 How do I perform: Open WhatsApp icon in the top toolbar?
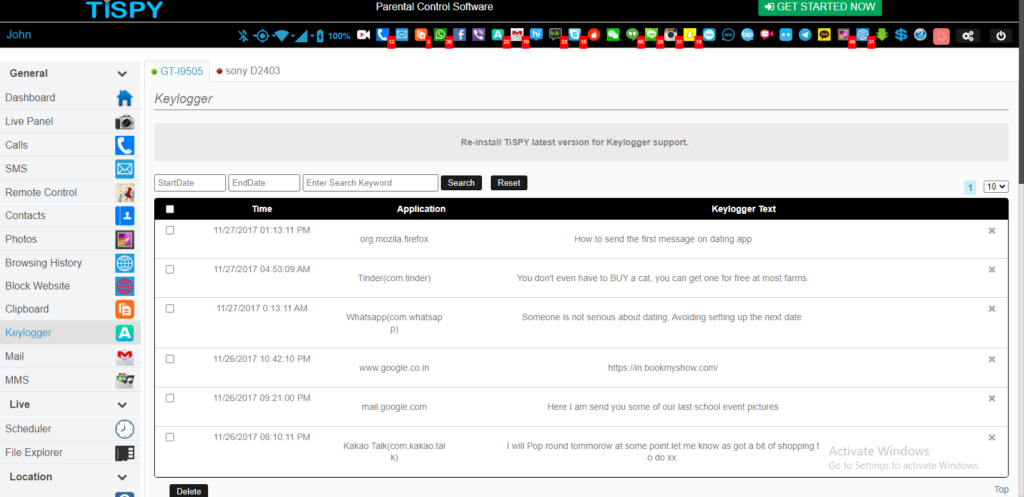click(440, 35)
